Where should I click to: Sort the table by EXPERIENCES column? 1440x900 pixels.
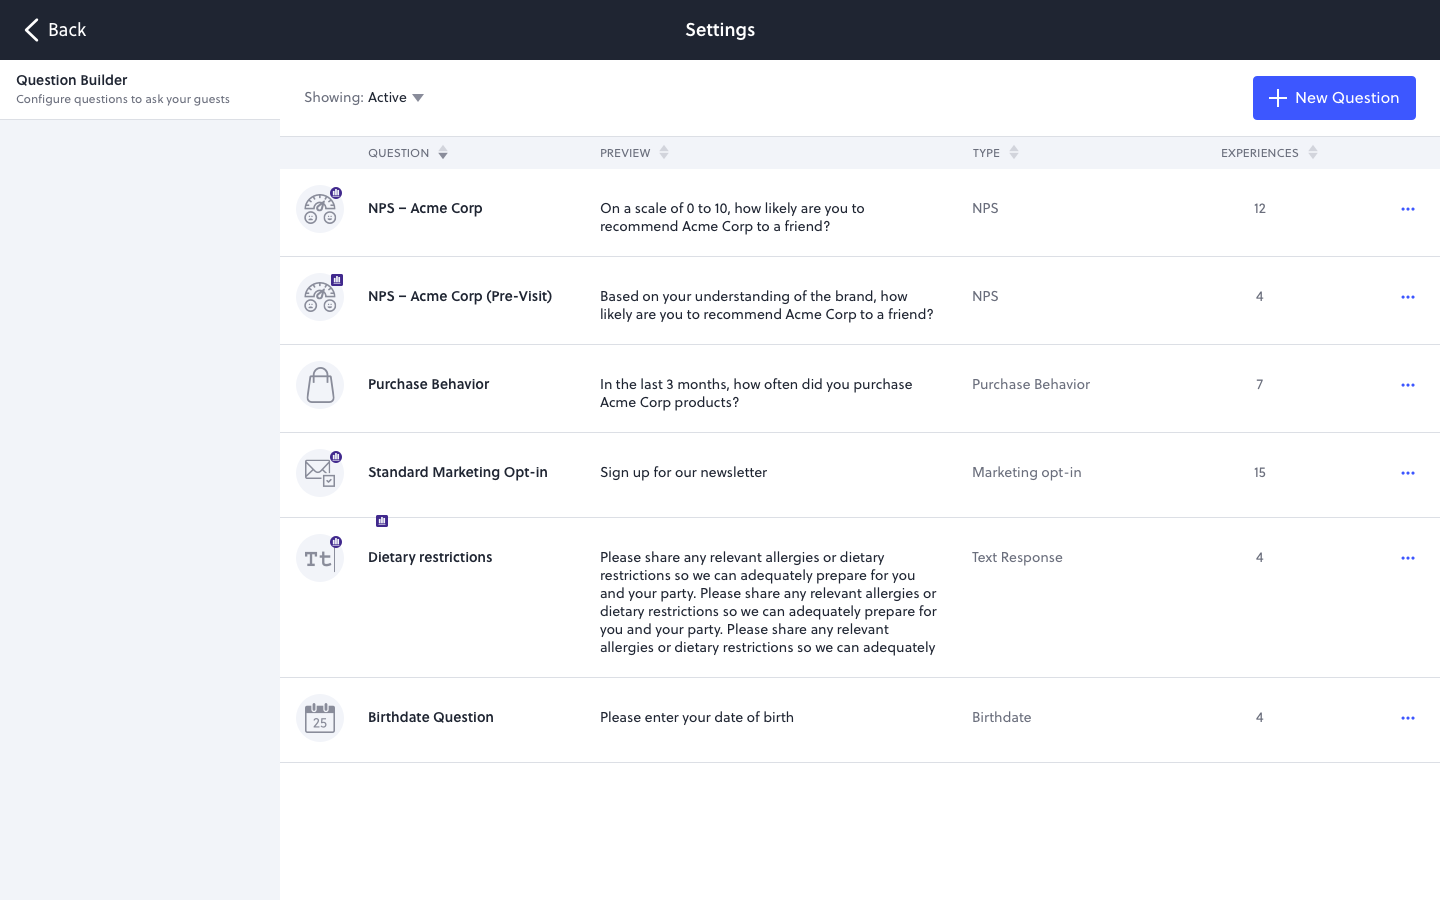coord(1312,152)
